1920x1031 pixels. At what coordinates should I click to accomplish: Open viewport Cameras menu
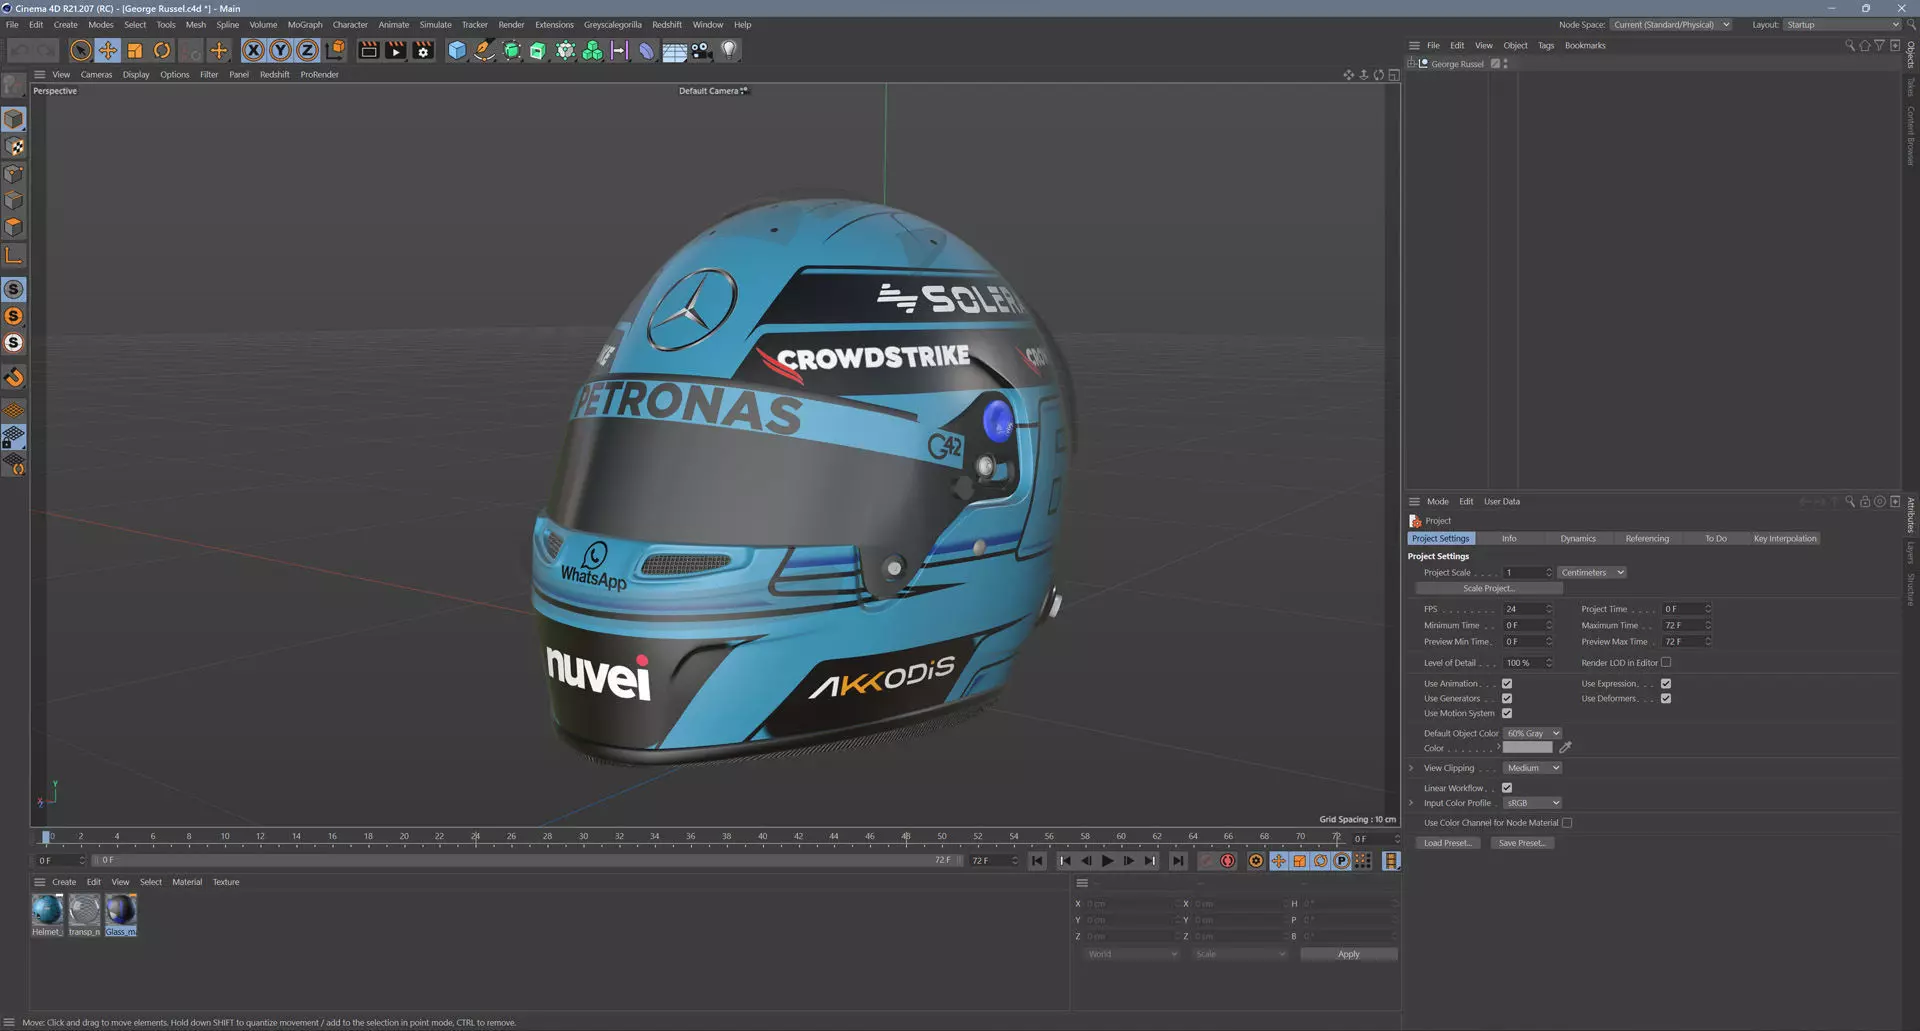coord(96,75)
